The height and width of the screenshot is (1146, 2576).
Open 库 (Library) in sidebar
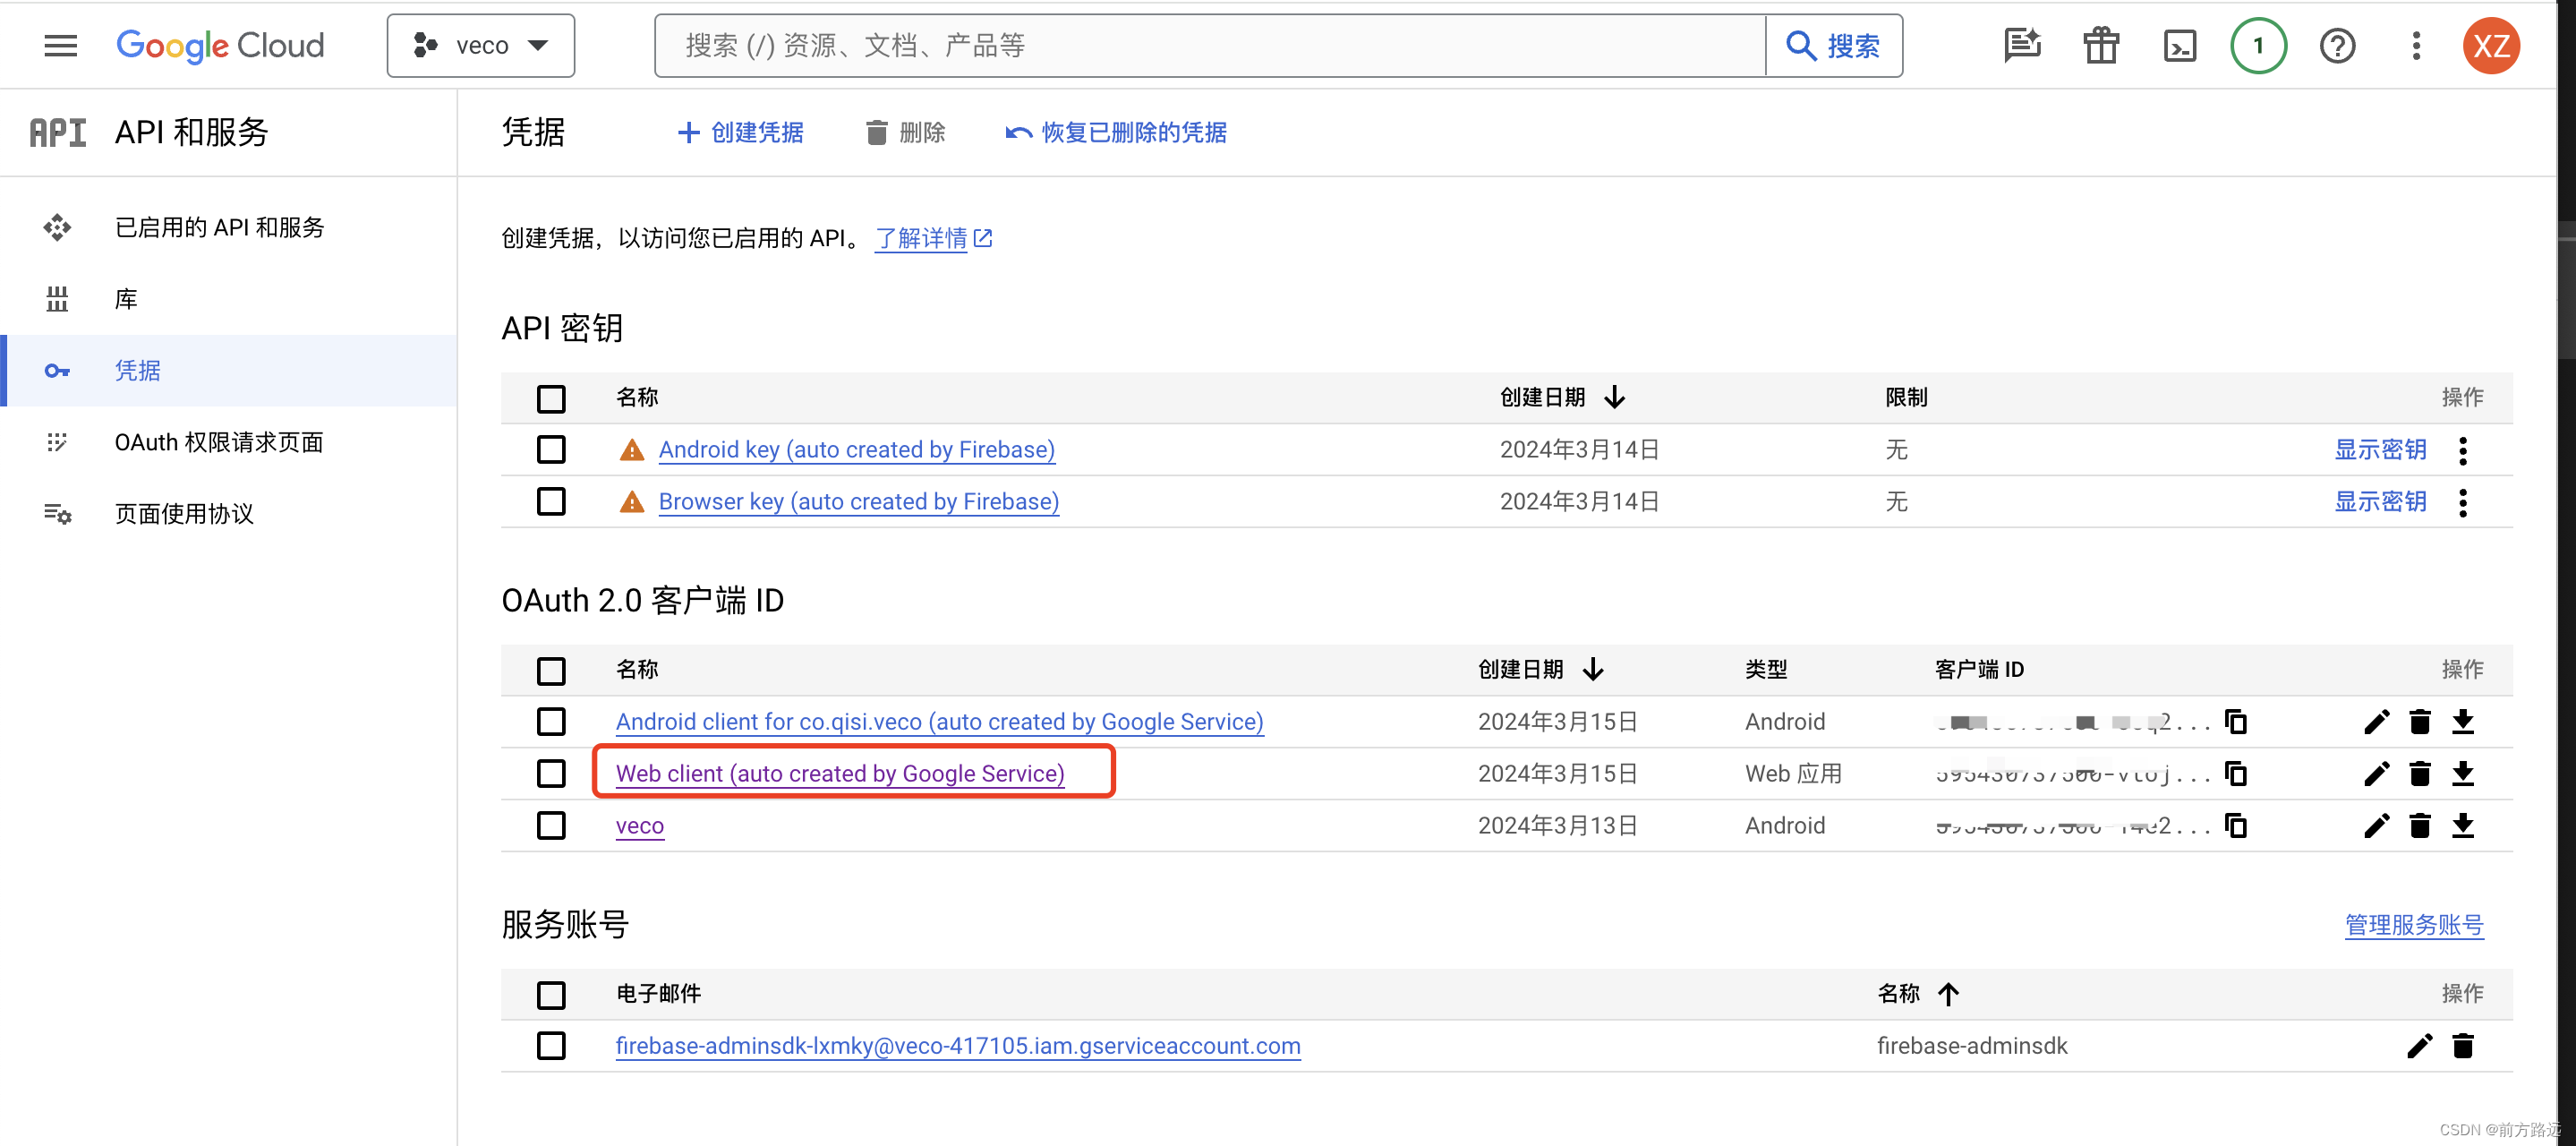125,299
